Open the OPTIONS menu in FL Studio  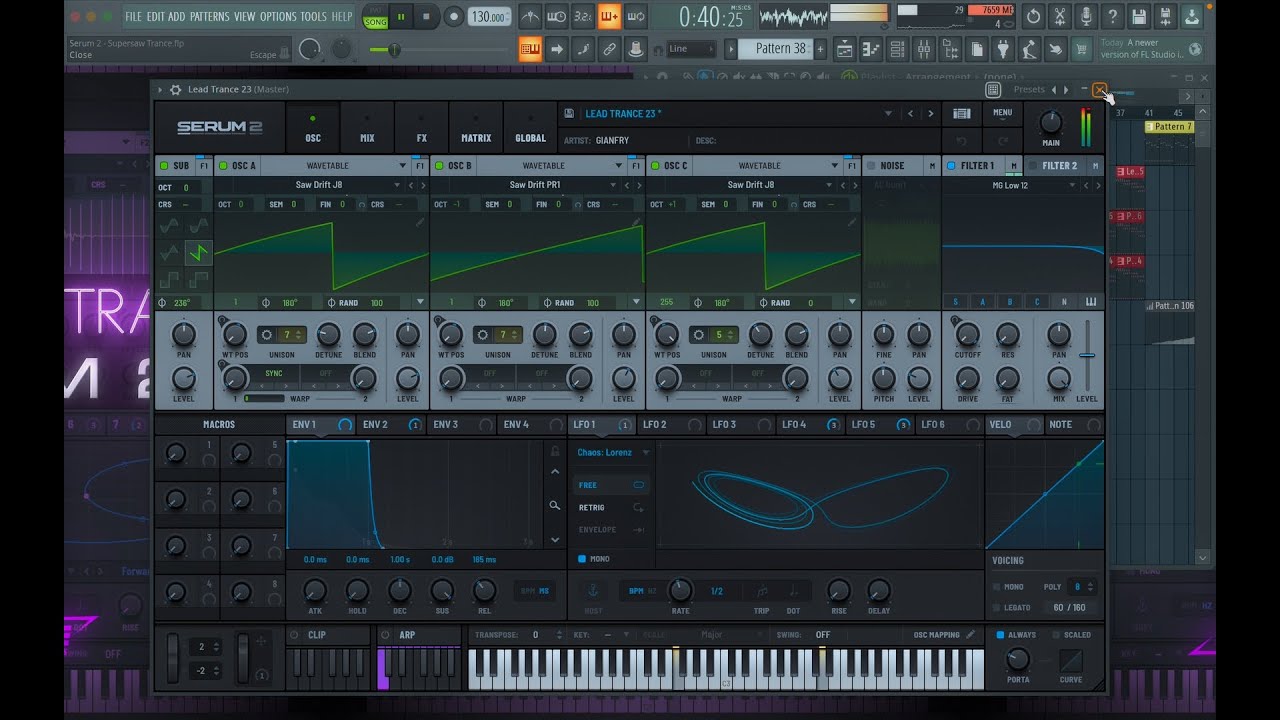[278, 17]
